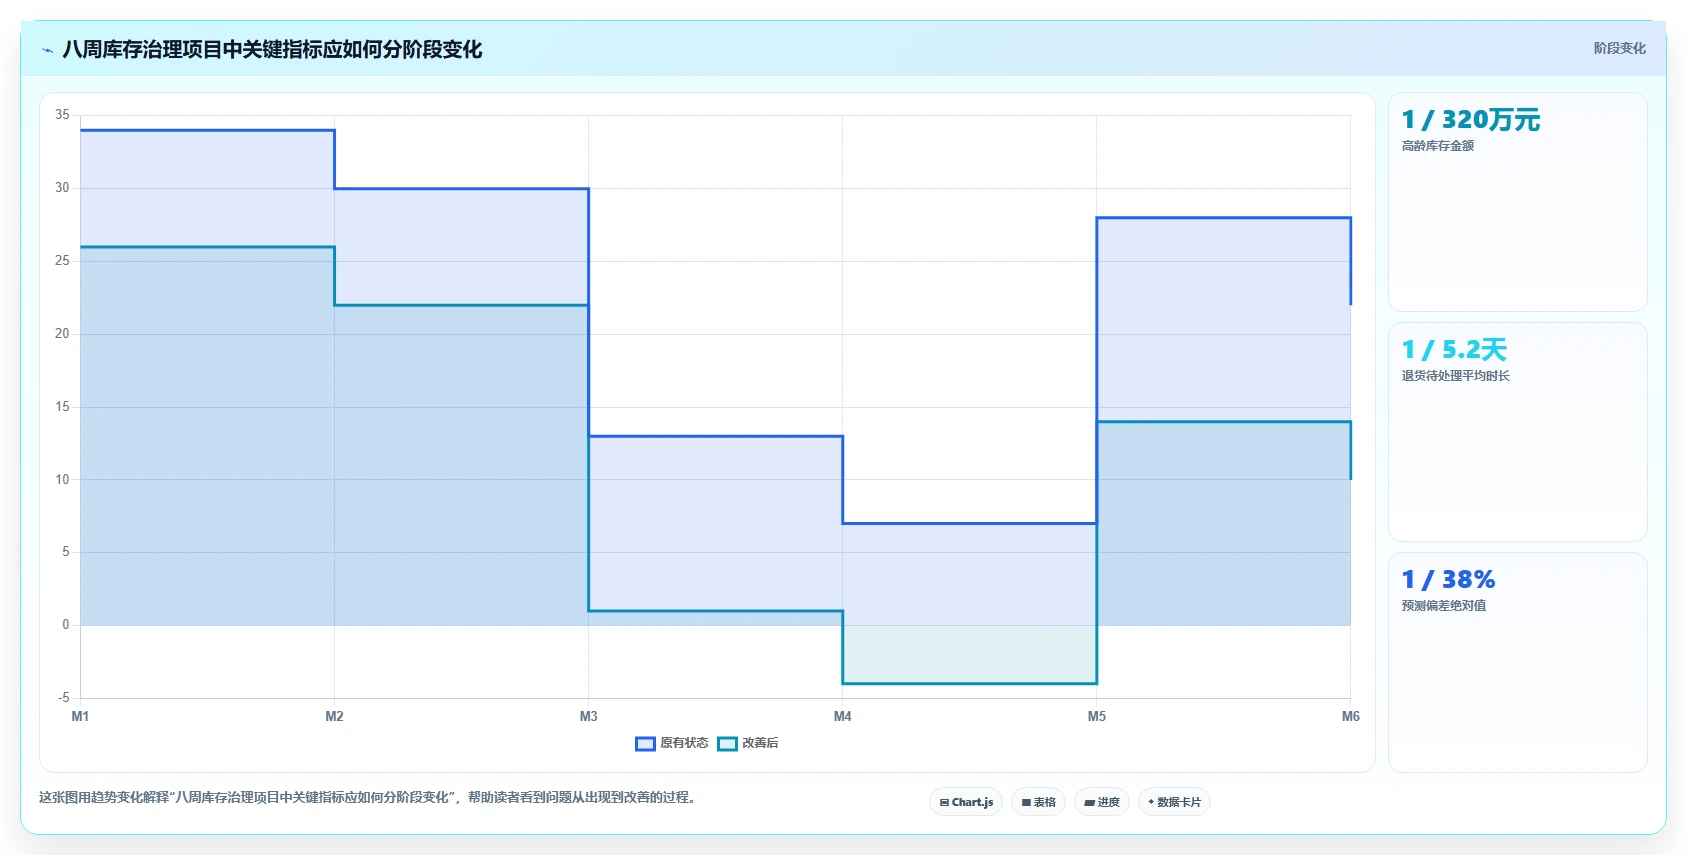Toggle the 改善后 legend swatch

tap(727, 743)
